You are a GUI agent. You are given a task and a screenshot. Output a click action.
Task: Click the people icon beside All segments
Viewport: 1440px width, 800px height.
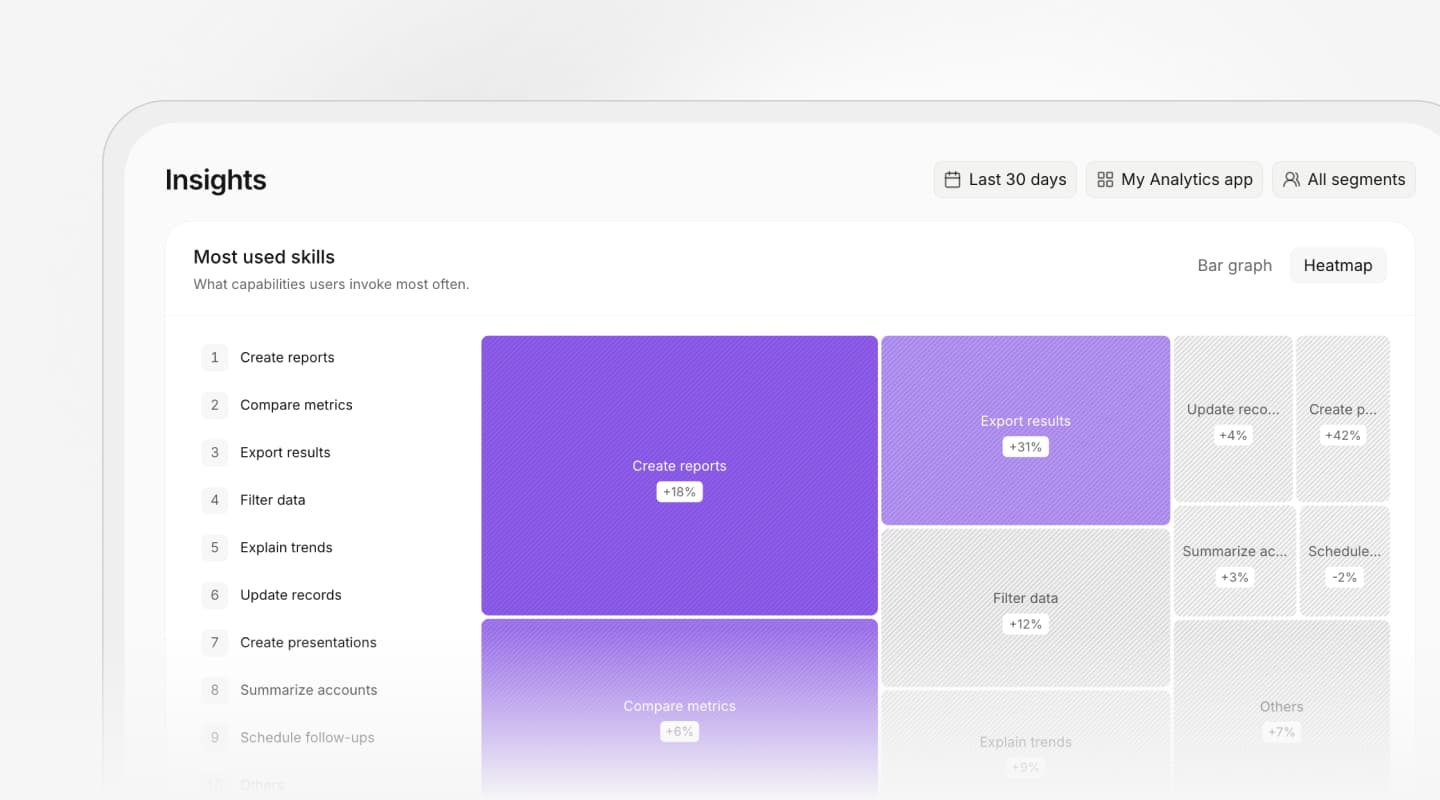1291,180
